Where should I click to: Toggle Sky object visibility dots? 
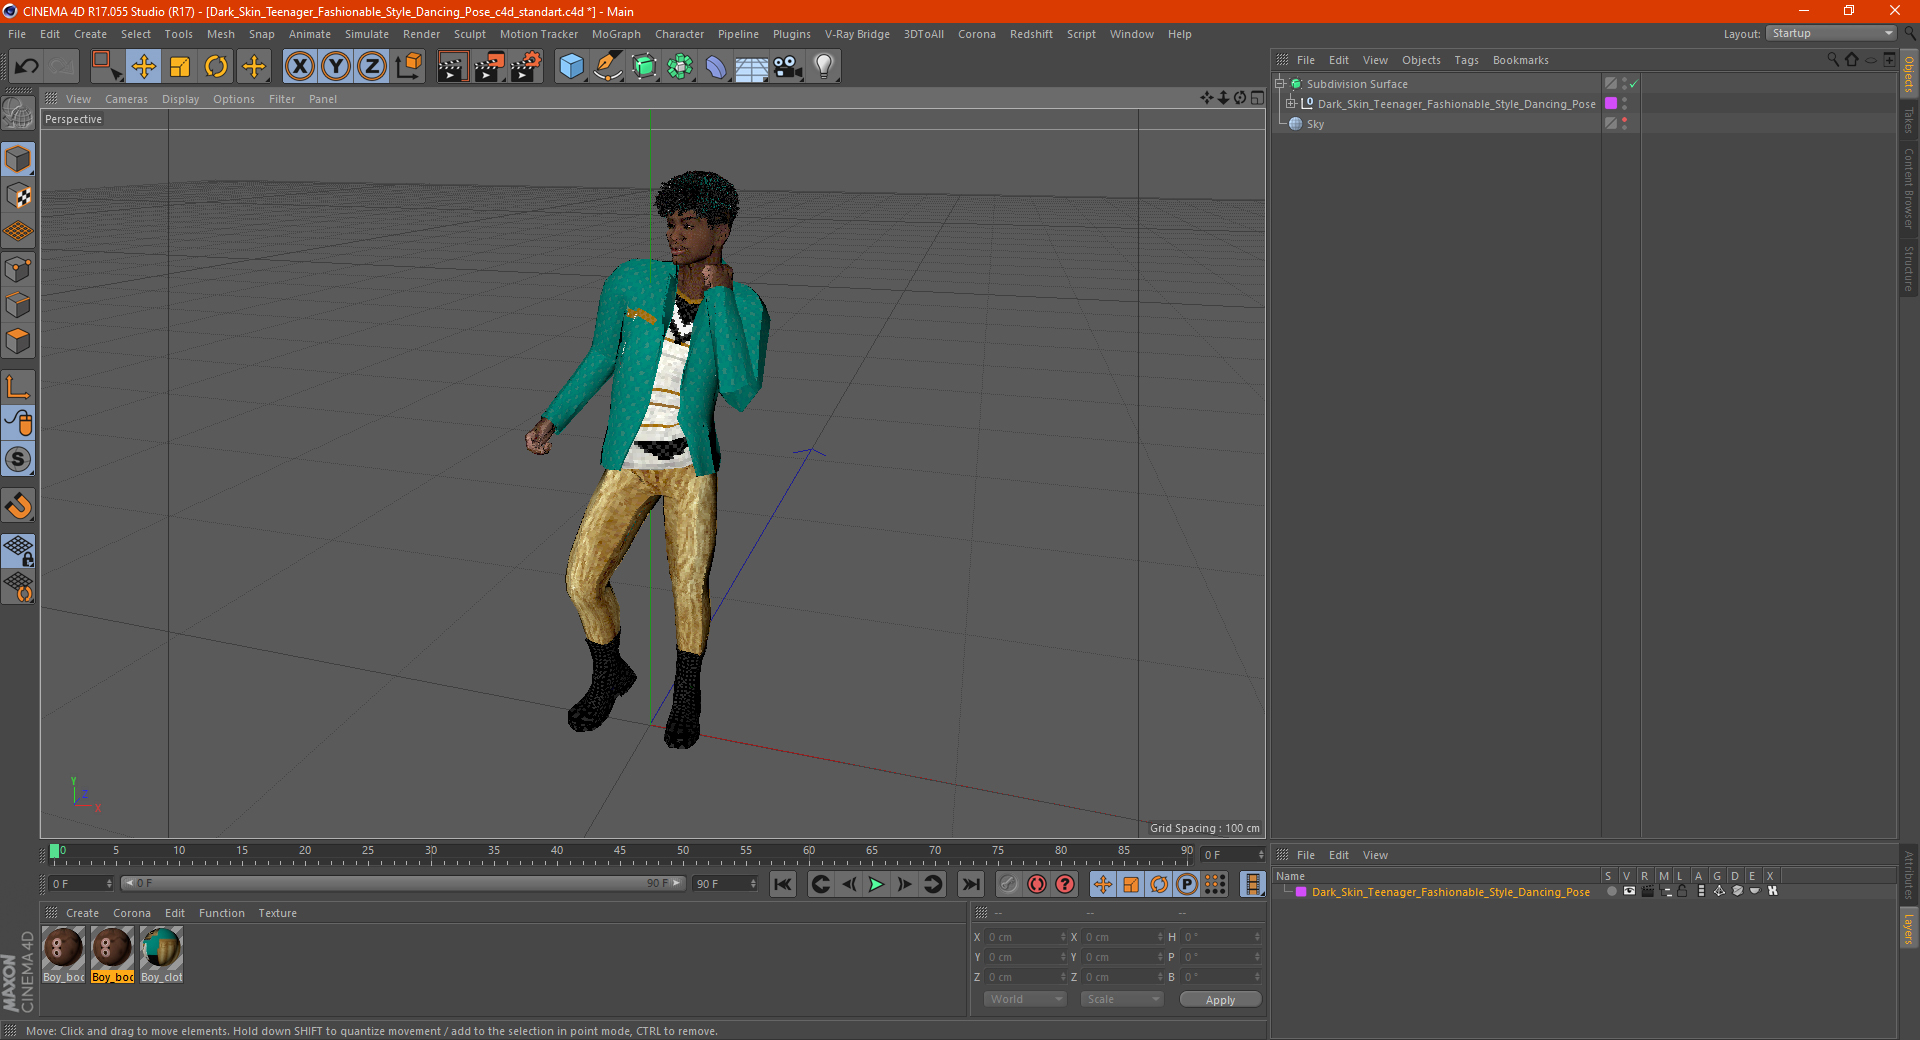click(x=1624, y=124)
